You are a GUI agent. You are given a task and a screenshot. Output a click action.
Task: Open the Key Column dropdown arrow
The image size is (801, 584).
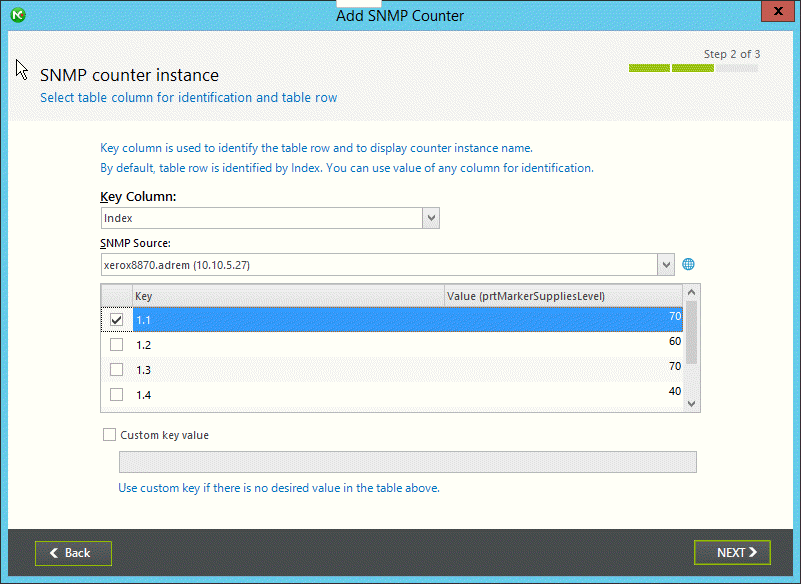[431, 218]
